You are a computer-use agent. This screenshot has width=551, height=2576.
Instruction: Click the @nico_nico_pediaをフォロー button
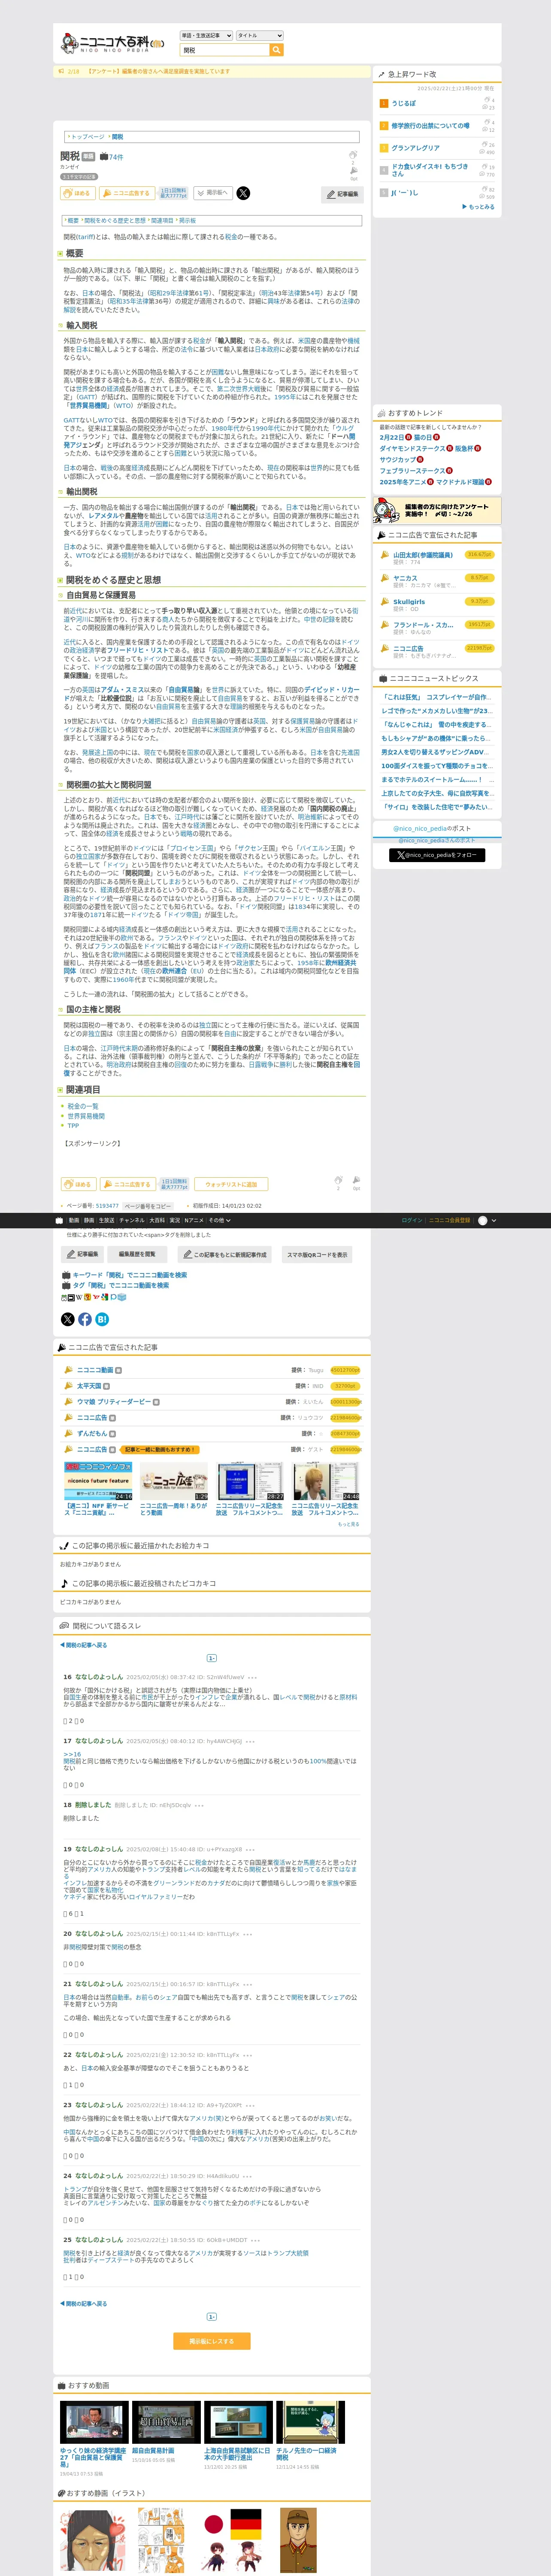pos(437,855)
